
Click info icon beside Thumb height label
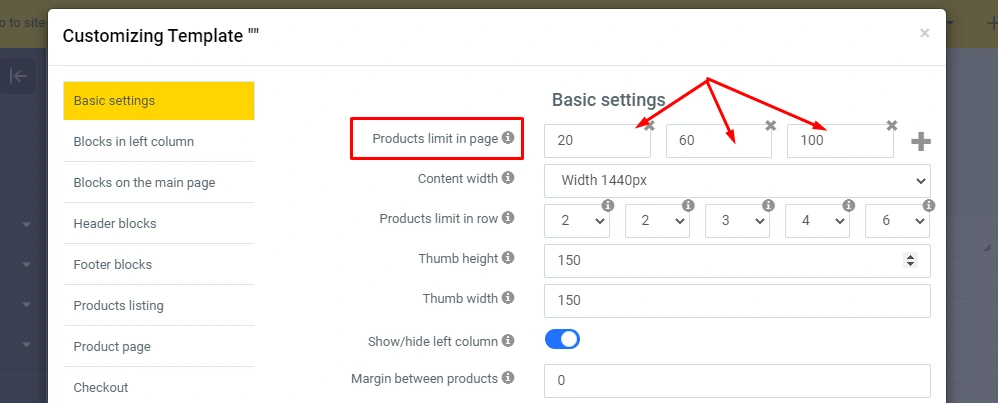pyautogui.click(x=508, y=258)
